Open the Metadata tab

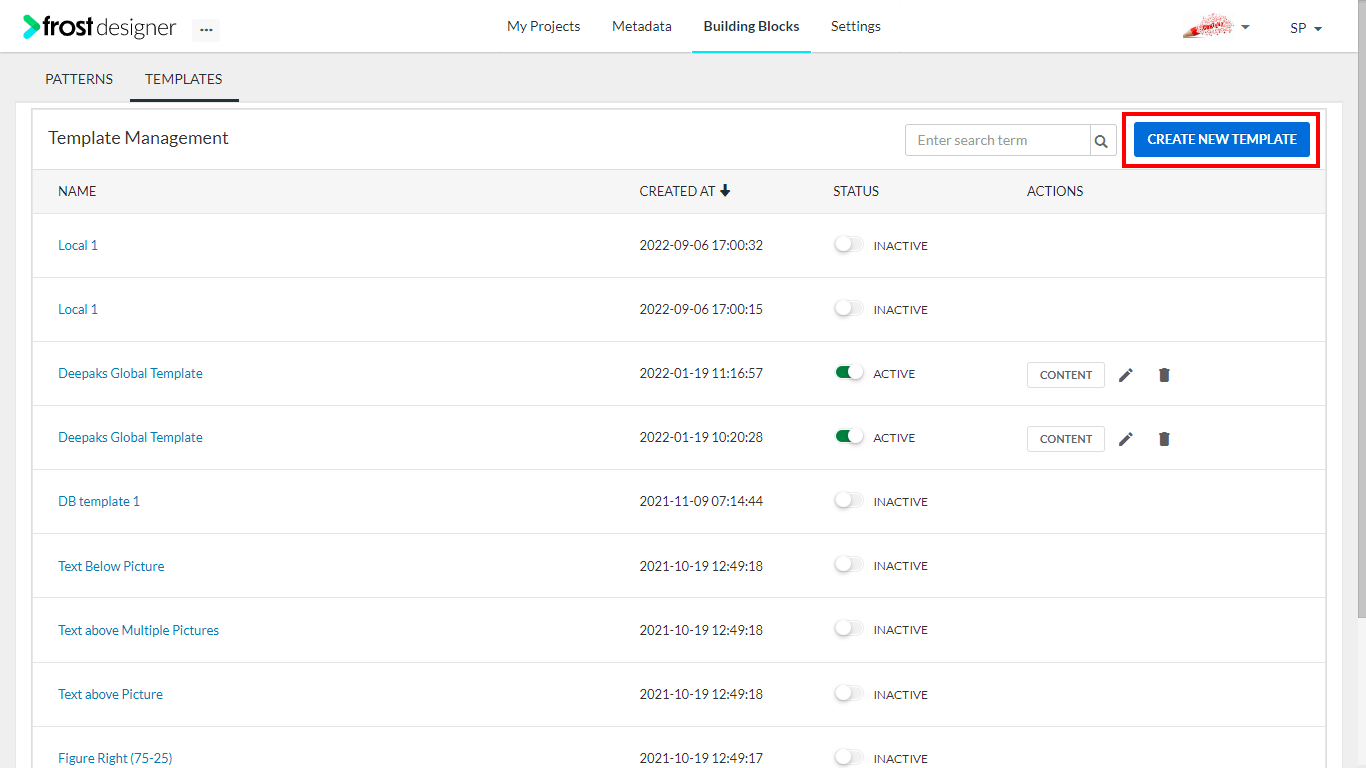[642, 27]
